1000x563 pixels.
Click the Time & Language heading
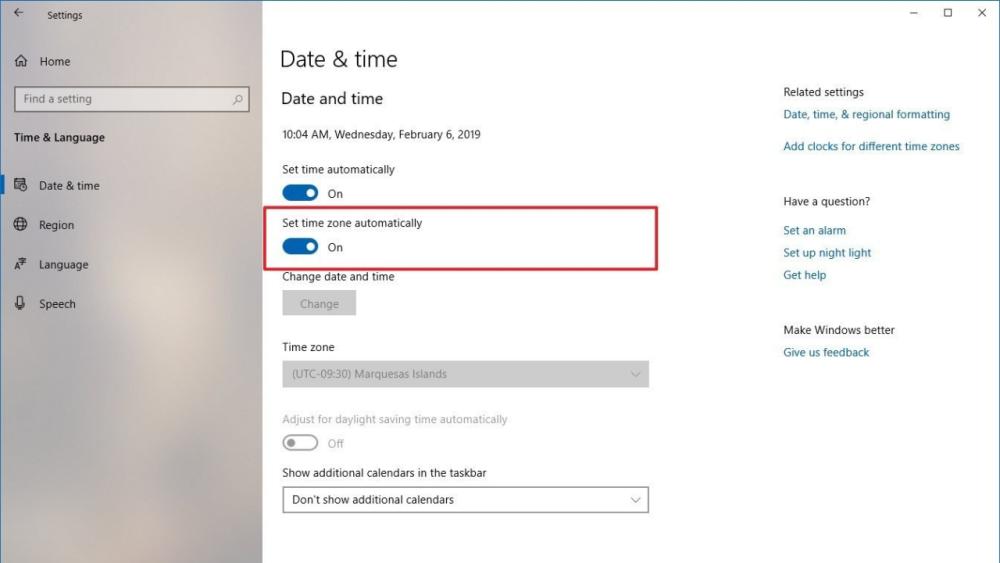59,137
